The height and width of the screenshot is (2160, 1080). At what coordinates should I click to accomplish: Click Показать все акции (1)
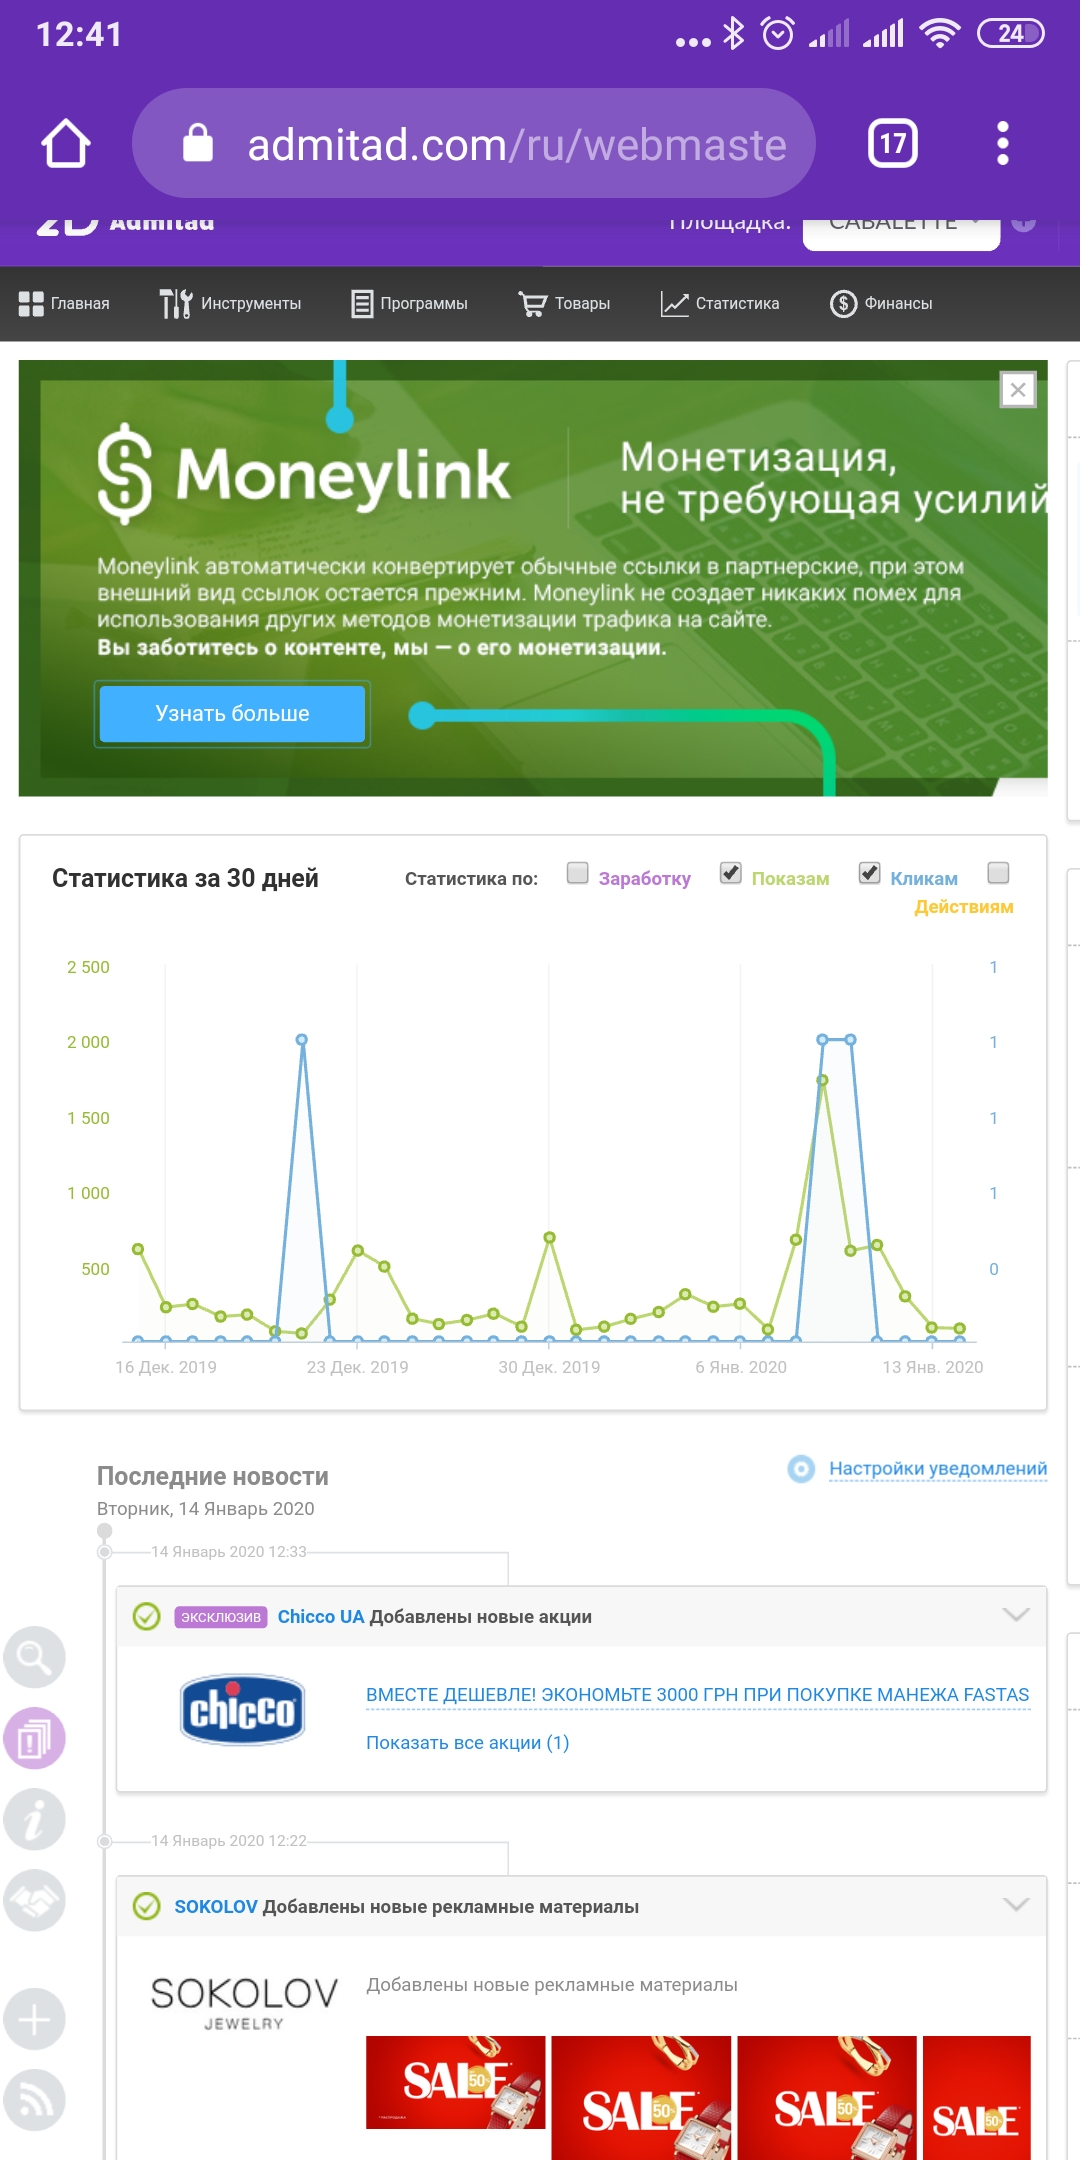tap(467, 1743)
